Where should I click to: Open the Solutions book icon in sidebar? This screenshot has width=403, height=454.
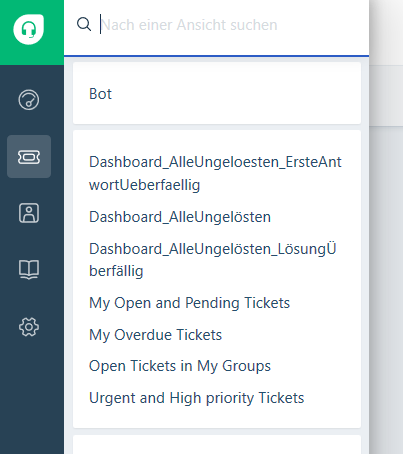pyautogui.click(x=29, y=270)
